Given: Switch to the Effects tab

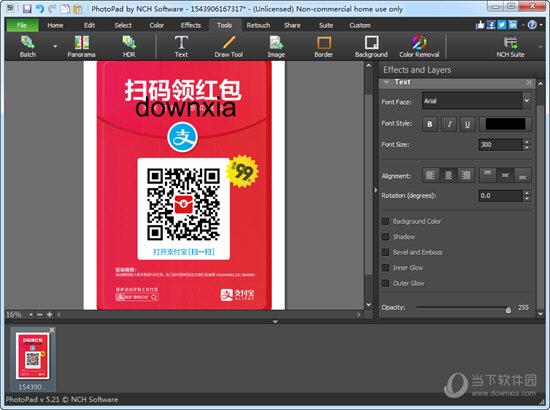Looking at the screenshot, I should [x=190, y=25].
